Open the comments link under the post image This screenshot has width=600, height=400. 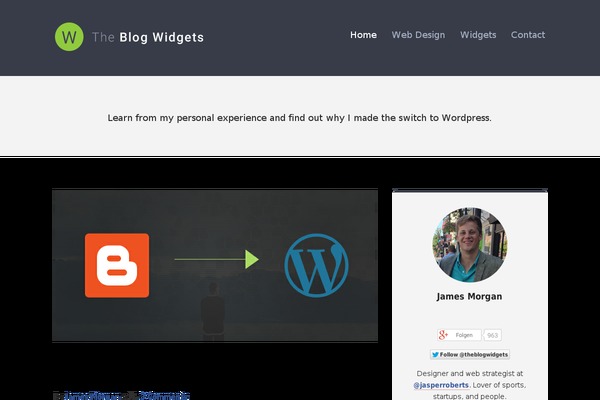[164, 395]
